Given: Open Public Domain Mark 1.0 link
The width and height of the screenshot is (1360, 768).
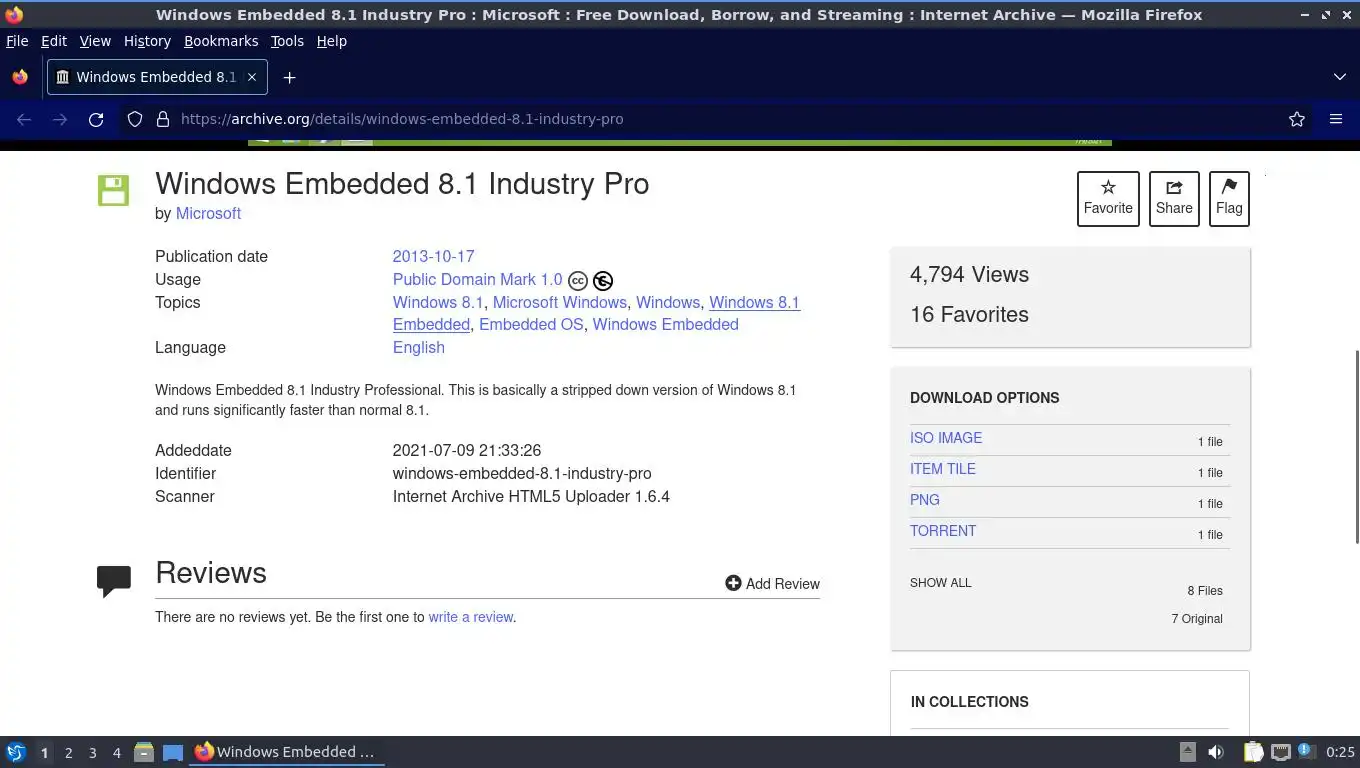Looking at the screenshot, I should [478, 279].
